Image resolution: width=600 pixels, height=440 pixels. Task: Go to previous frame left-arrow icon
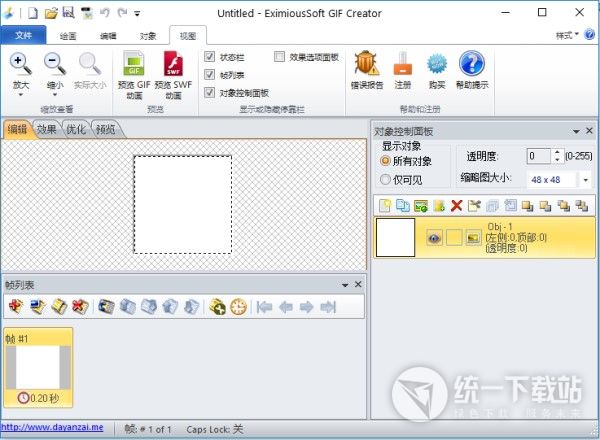click(286, 307)
